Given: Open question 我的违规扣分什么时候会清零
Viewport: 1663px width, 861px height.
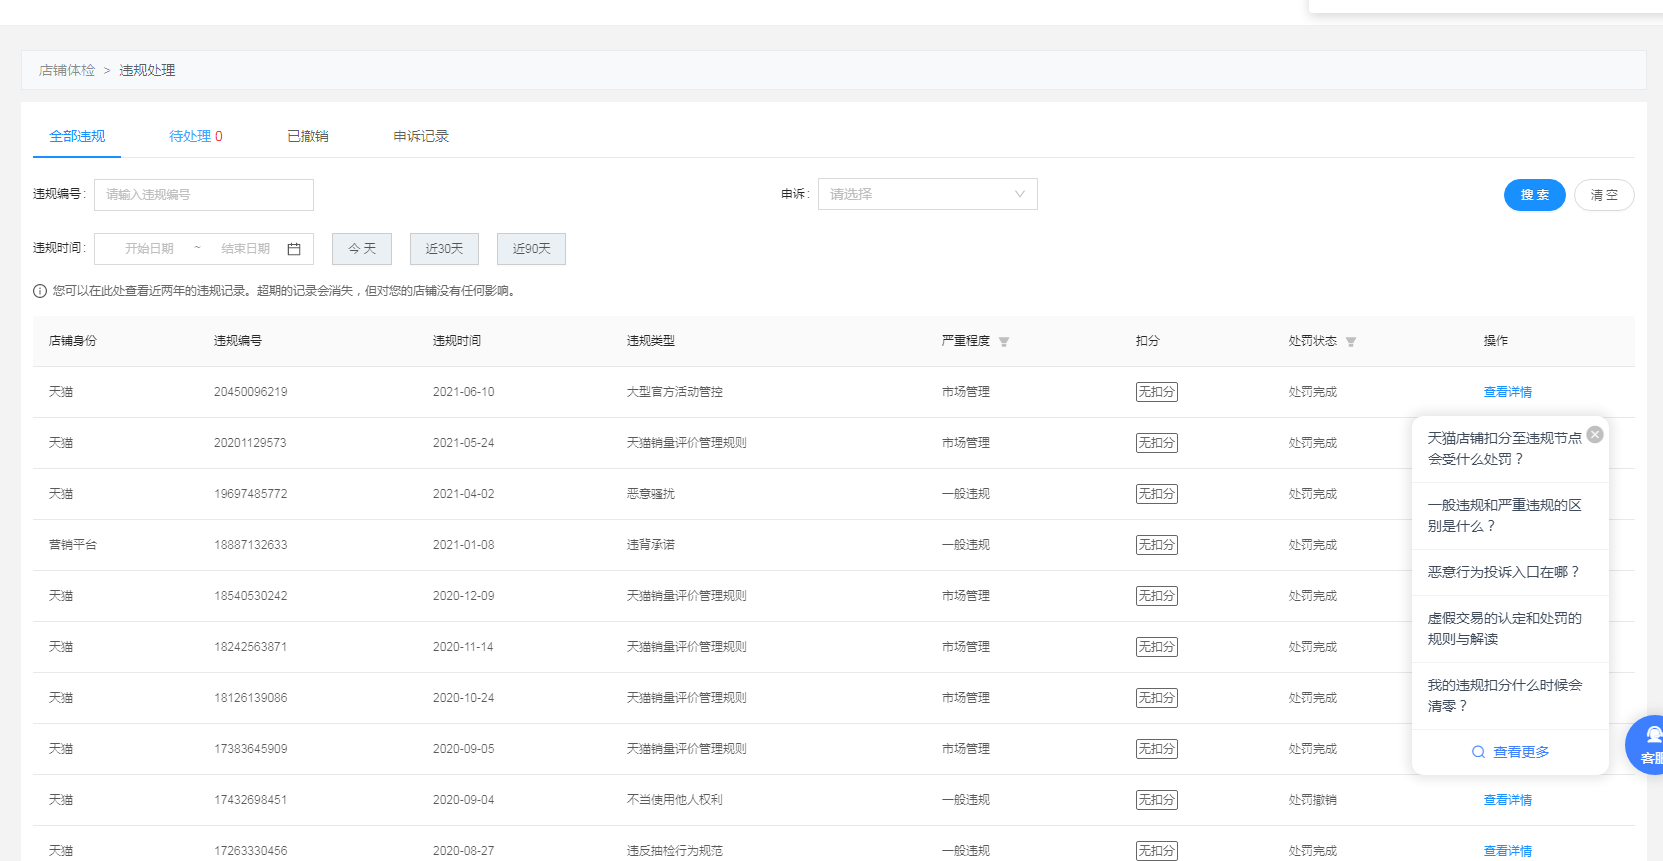Looking at the screenshot, I should point(1504,696).
